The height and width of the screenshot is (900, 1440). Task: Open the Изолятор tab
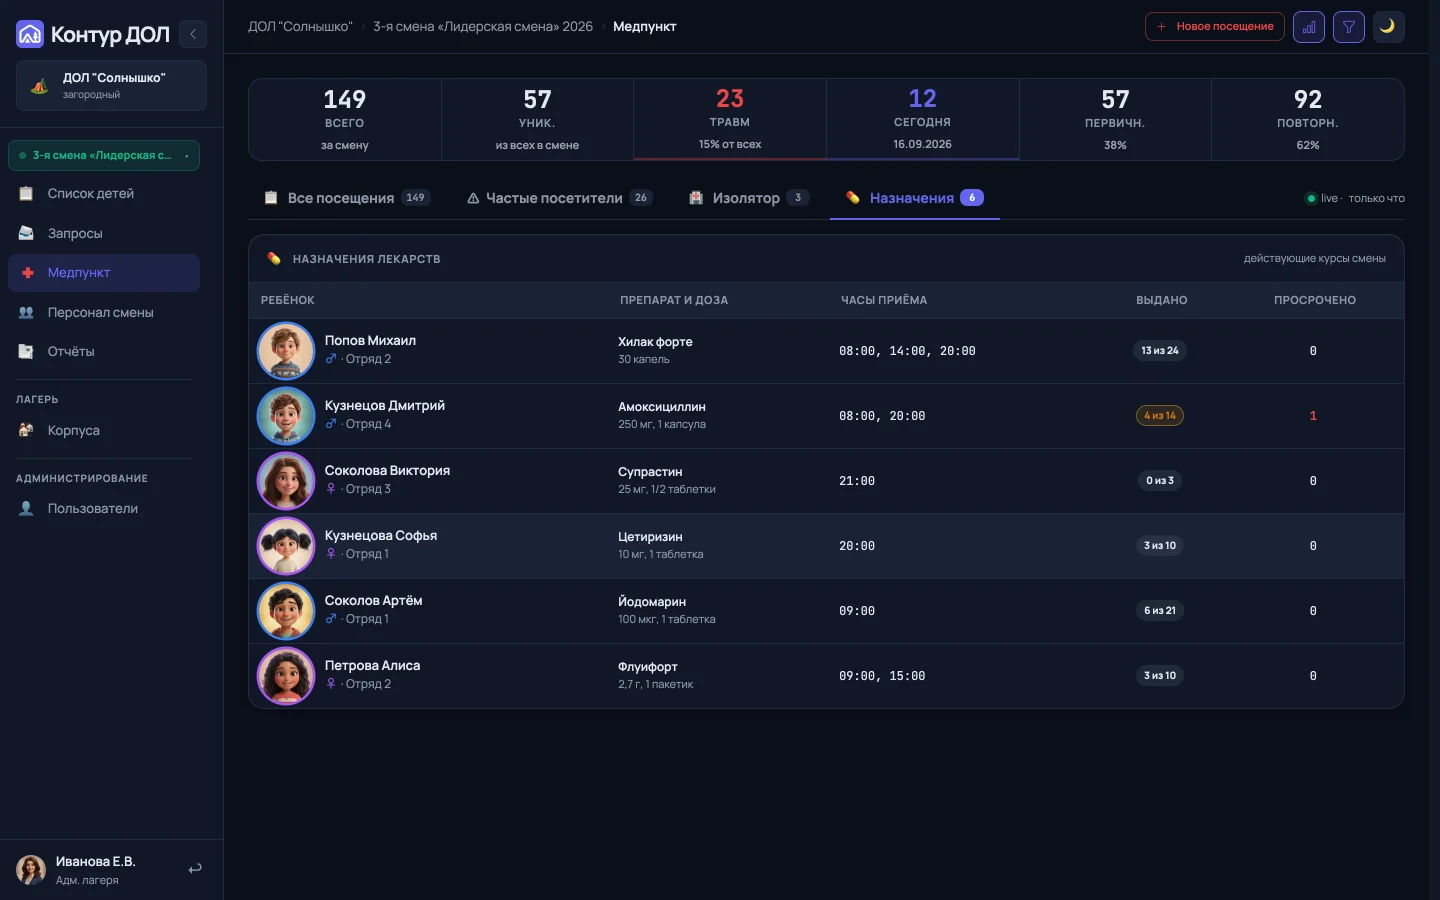click(x=750, y=198)
